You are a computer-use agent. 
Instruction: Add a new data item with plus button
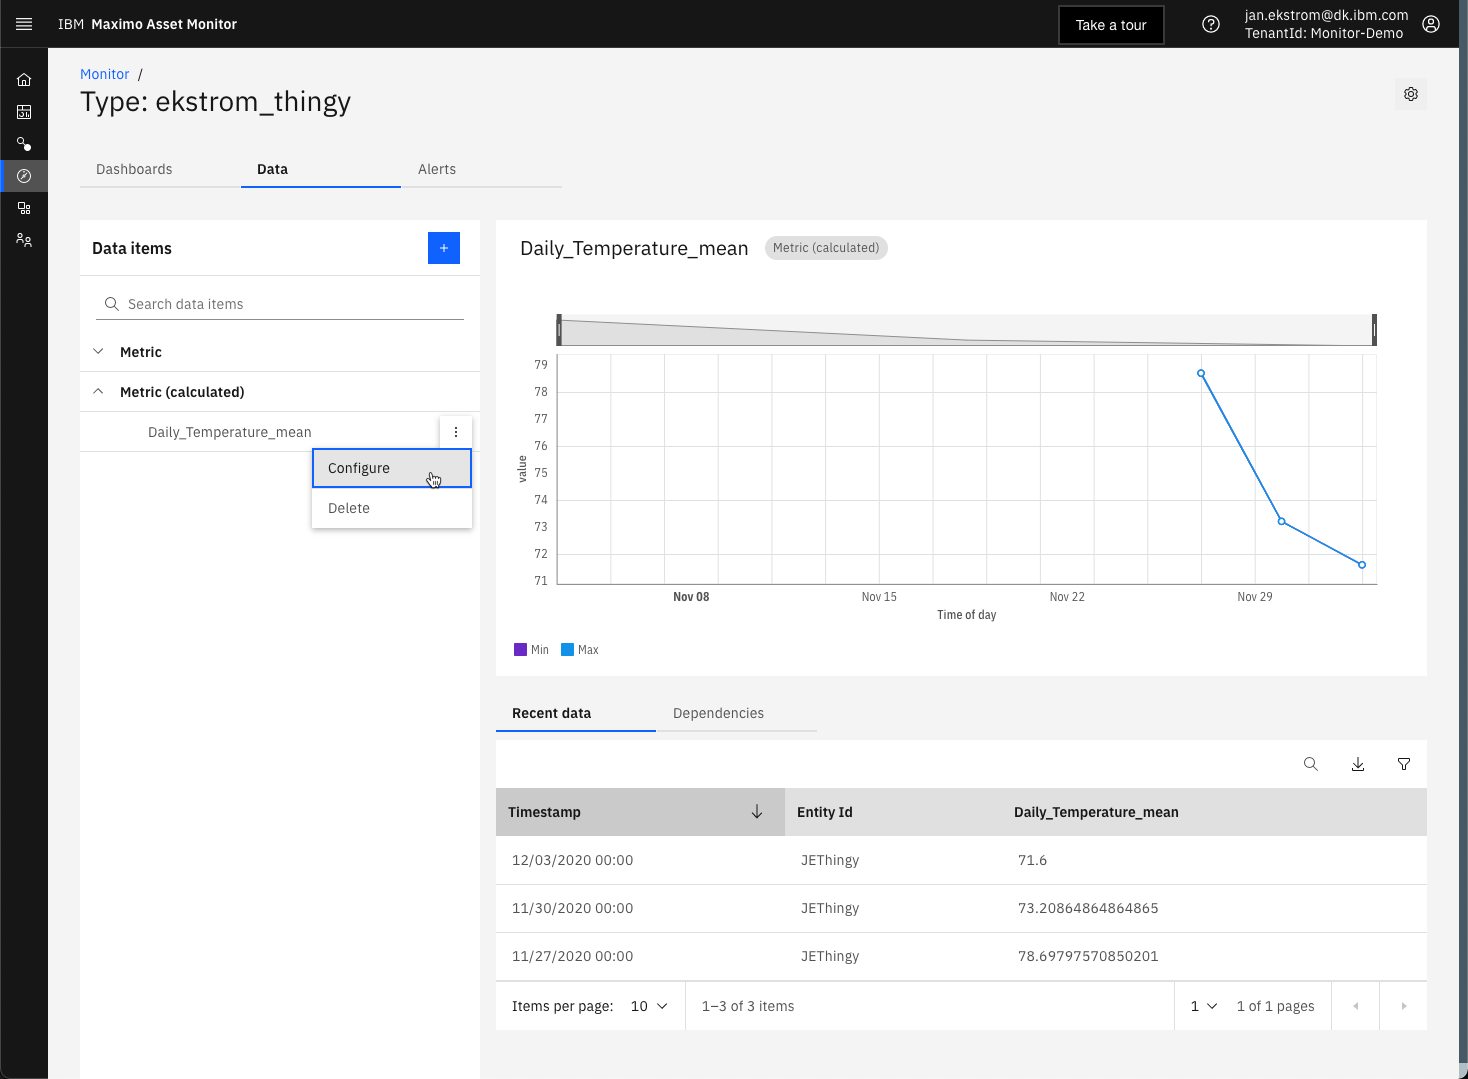[x=444, y=248]
